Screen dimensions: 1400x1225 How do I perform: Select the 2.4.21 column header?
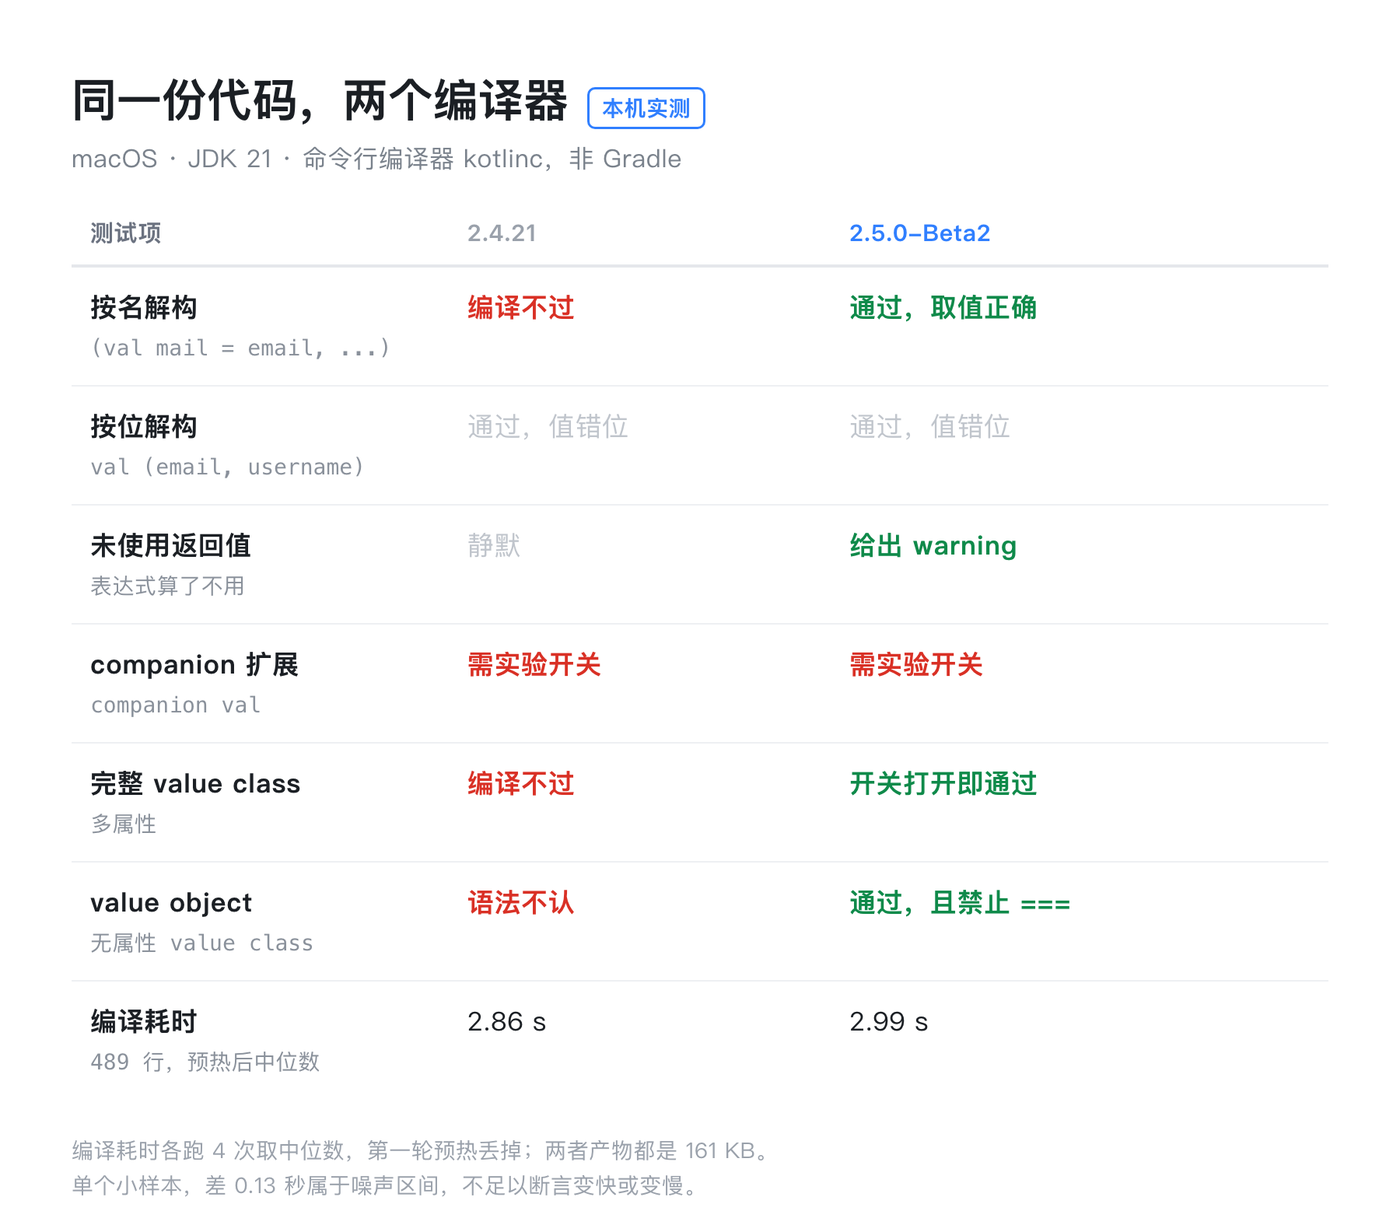coord(502,233)
